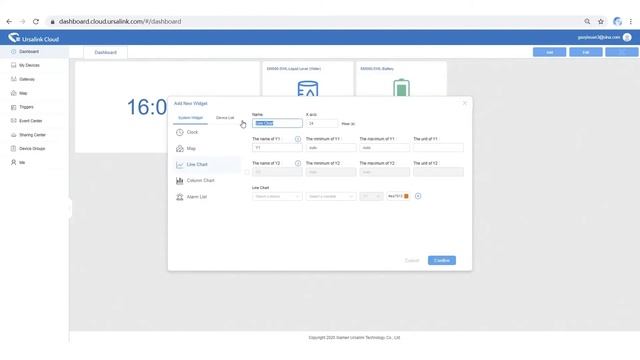Click the info icon beside name of Y2

298,163
